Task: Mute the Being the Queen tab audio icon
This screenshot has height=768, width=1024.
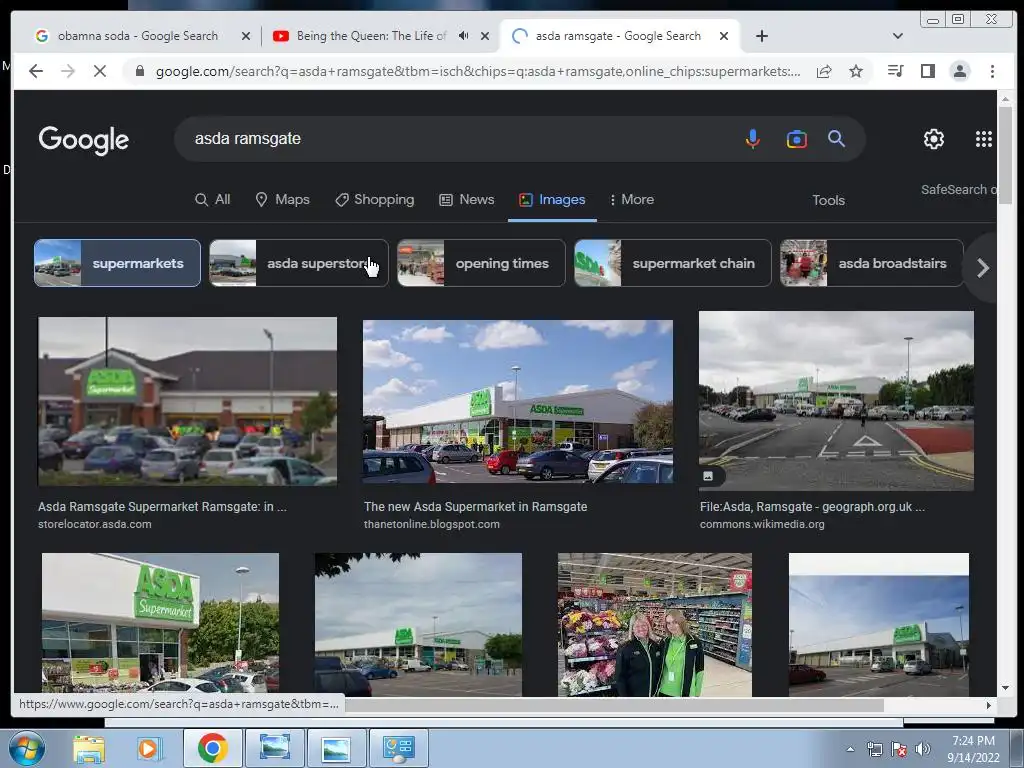Action: tap(463, 36)
